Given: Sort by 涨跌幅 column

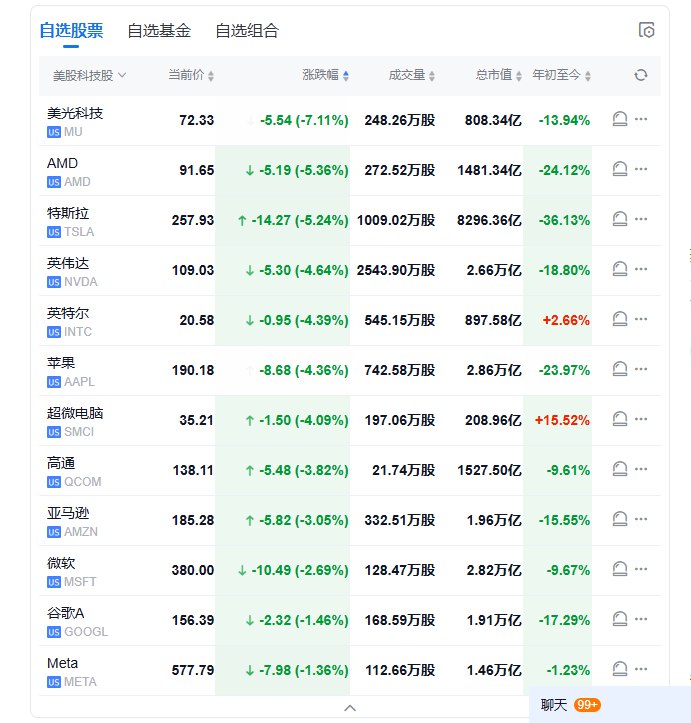Looking at the screenshot, I should coord(325,75).
